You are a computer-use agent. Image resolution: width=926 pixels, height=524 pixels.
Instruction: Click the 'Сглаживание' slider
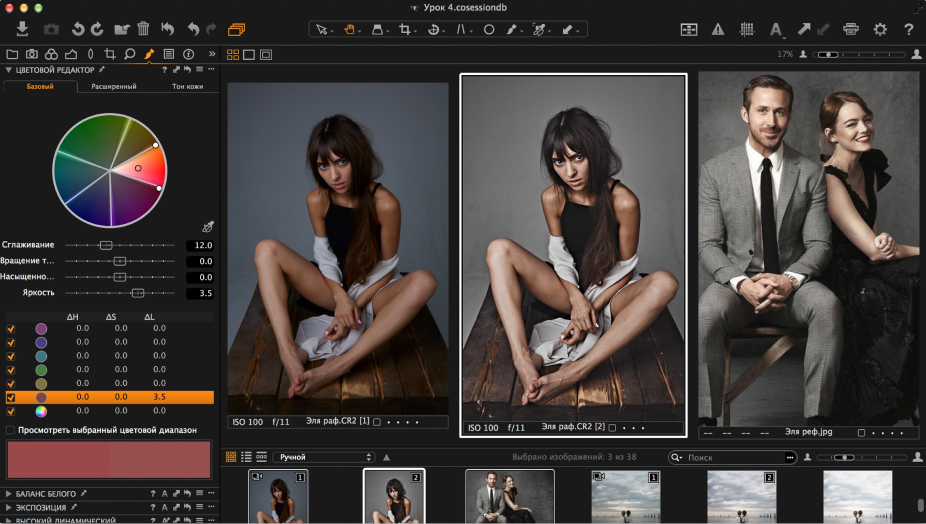(106, 245)
